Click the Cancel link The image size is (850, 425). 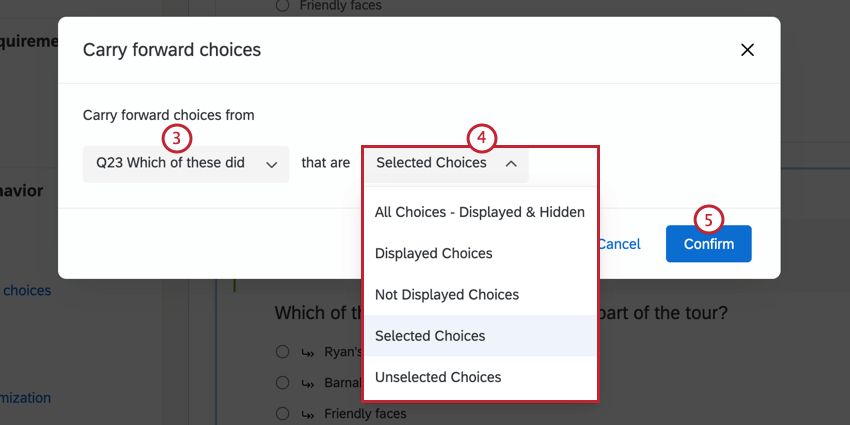coord(621,244)
